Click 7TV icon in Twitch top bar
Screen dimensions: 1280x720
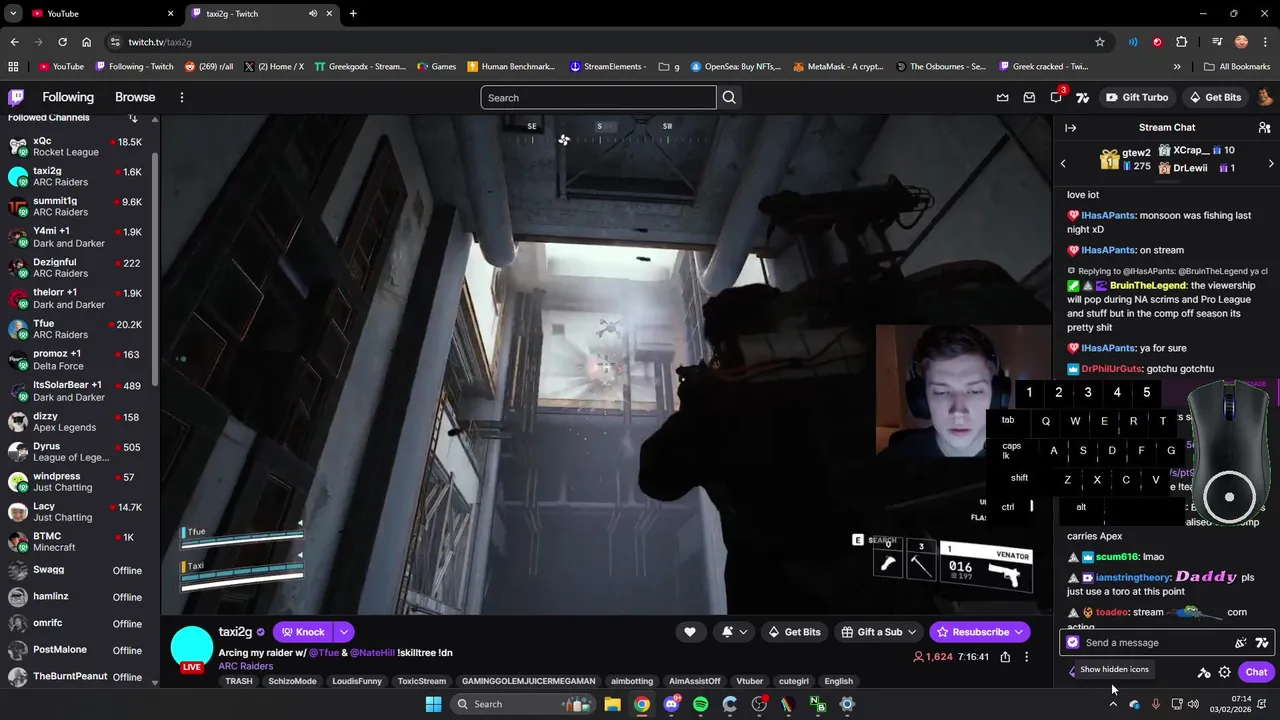tap(1082, 97)
